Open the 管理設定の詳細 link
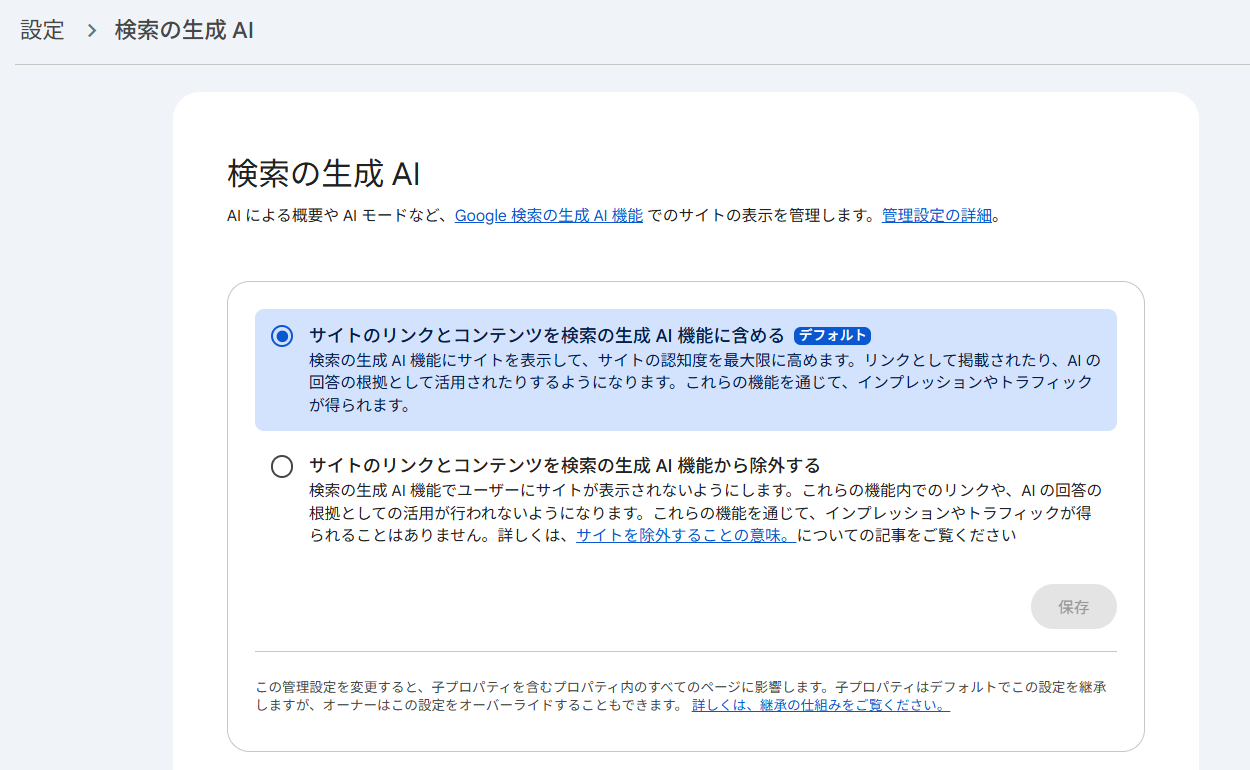This screenshot has height=770, width=1250. pos(937,215)
